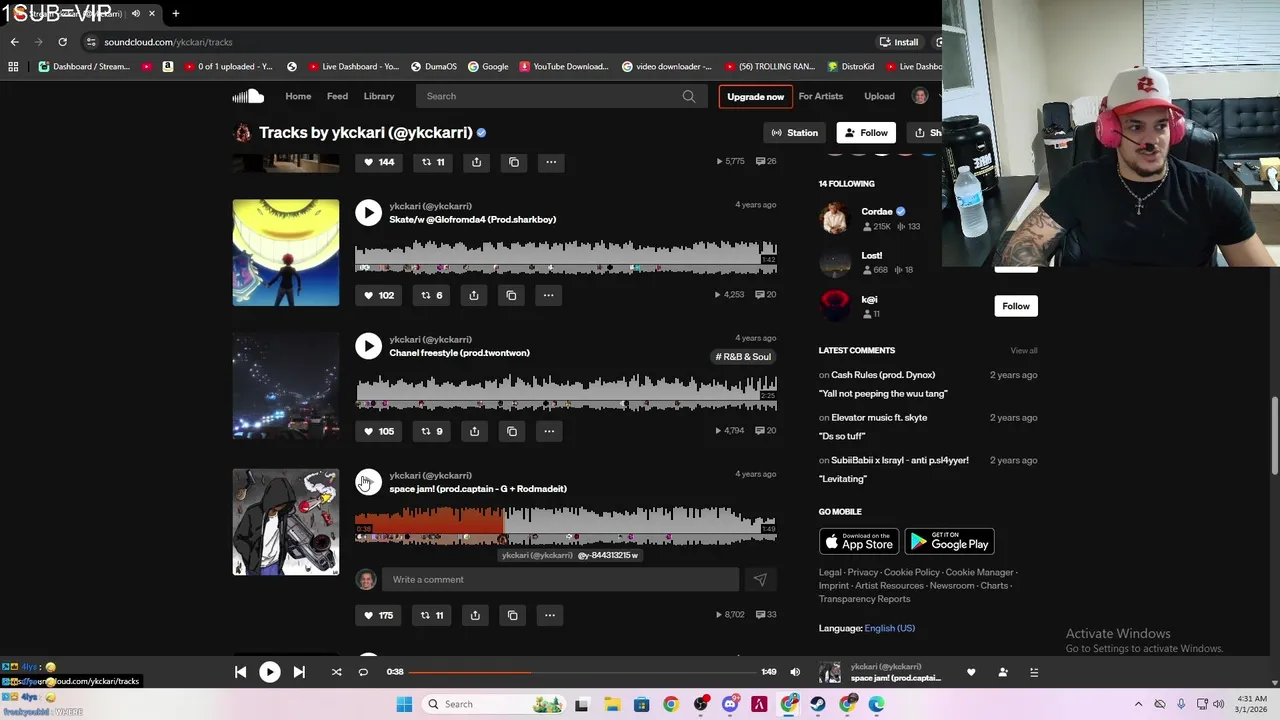Screen dimensions: 1280x720
Task: Follow the k@i account
Action: pyautogui.click(x=1016, y=306)
